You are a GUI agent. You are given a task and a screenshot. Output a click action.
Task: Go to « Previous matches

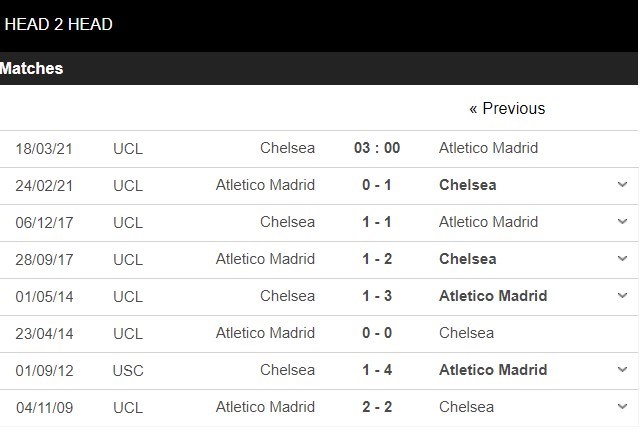507,108
